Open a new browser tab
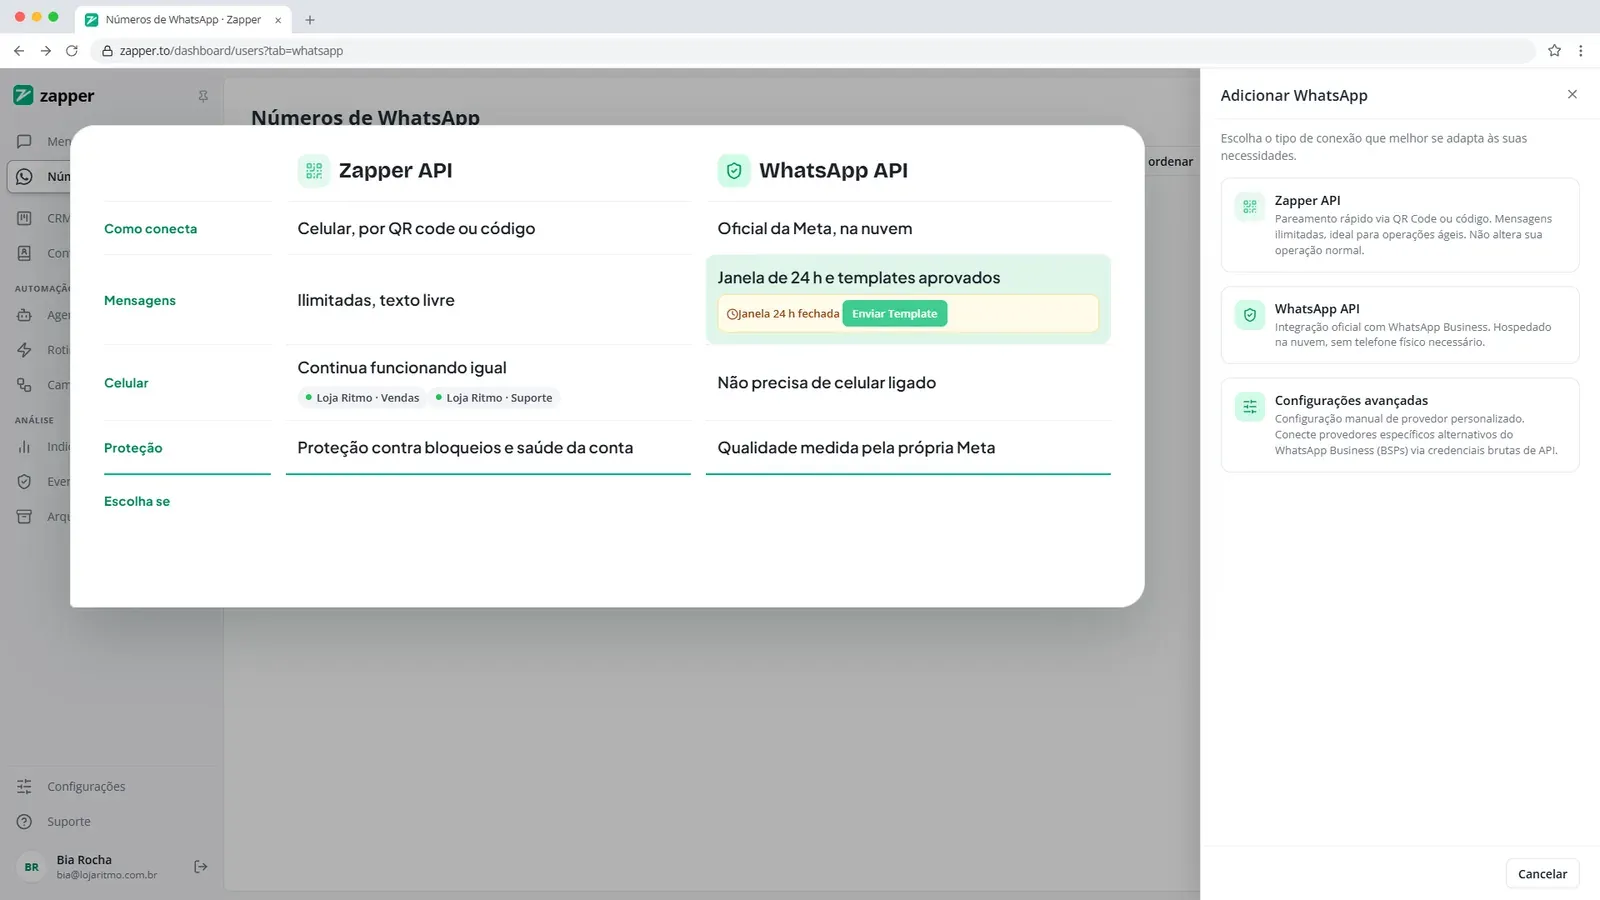The height and width of the screenshot is (900, 1600). point(310,20)
